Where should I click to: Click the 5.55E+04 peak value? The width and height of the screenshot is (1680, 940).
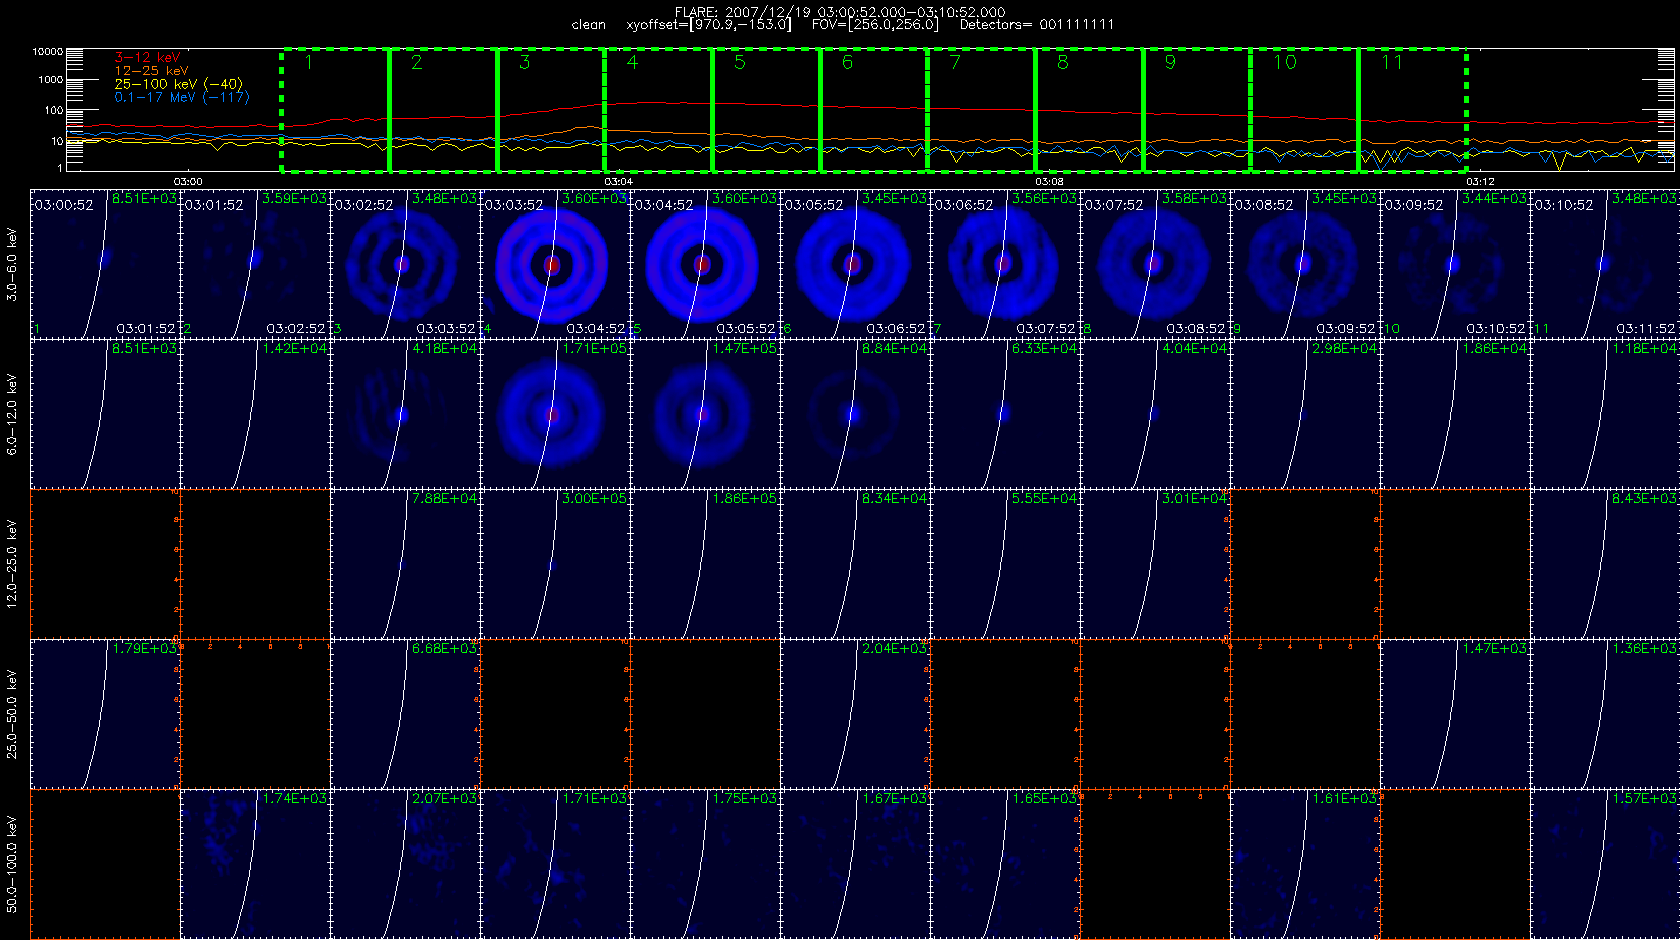click(x=1044, y=499)
